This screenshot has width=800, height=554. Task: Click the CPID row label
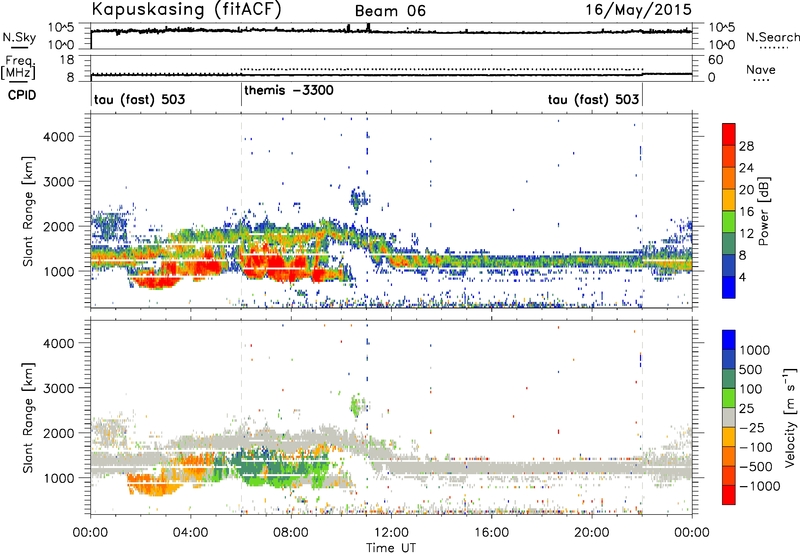click(22, 95)
